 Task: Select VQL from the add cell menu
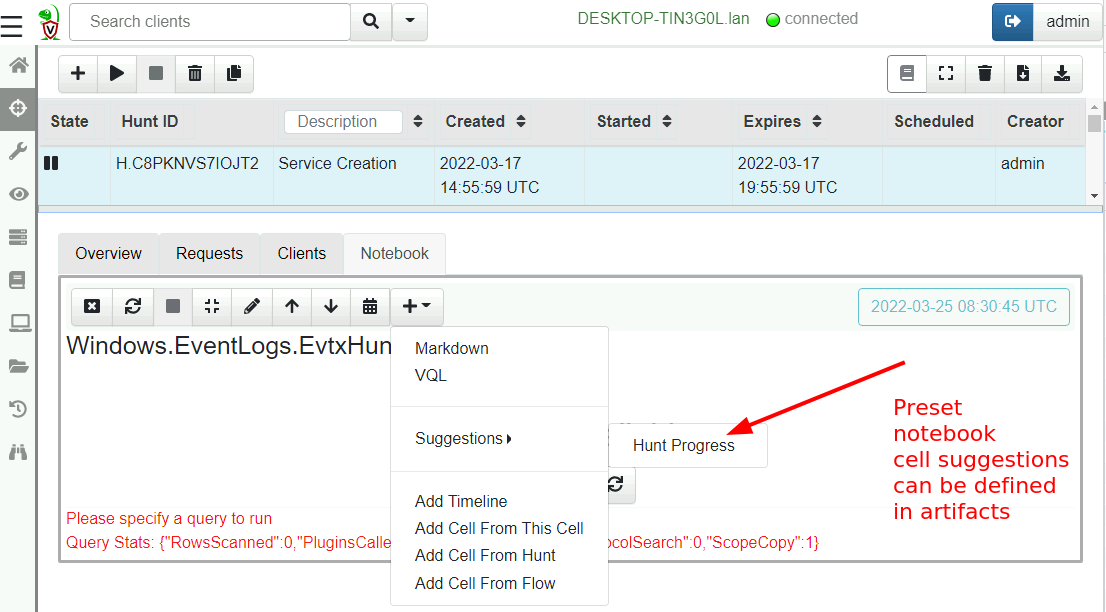[431, 376]
